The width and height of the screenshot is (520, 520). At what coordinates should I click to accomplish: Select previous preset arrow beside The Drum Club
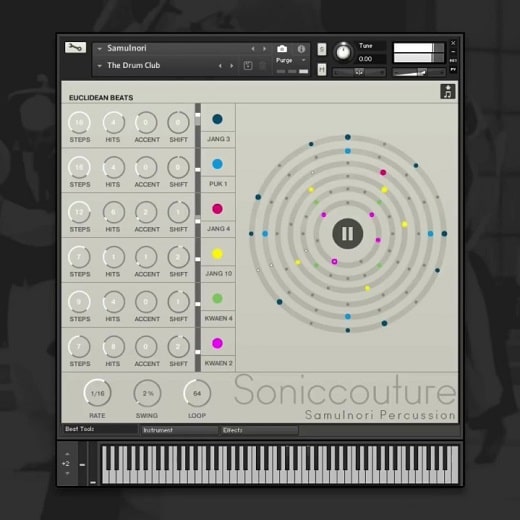pos(220,66)
